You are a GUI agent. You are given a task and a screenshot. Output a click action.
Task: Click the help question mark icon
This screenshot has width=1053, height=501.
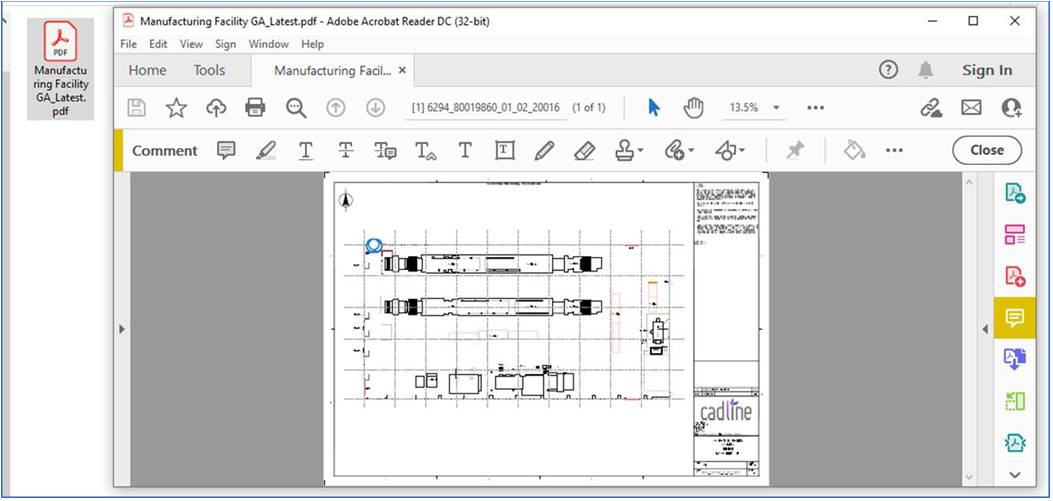click(x=888, y=70)
